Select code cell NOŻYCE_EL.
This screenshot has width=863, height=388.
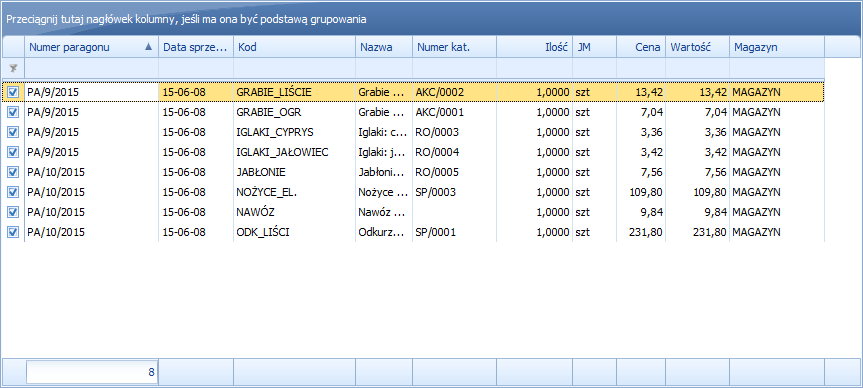click(295, 192)
